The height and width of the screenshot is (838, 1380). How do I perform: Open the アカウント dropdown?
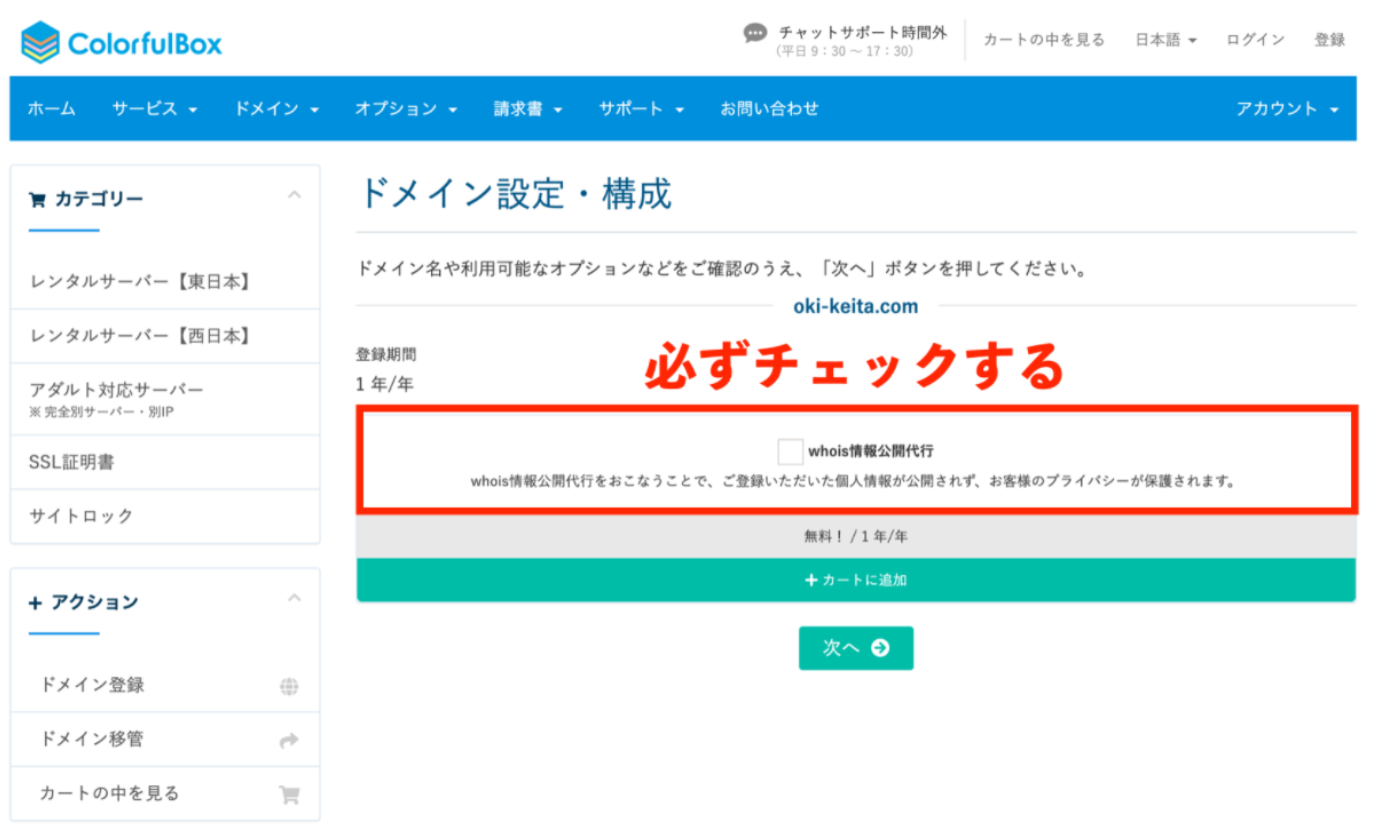tap(1288, 109)
